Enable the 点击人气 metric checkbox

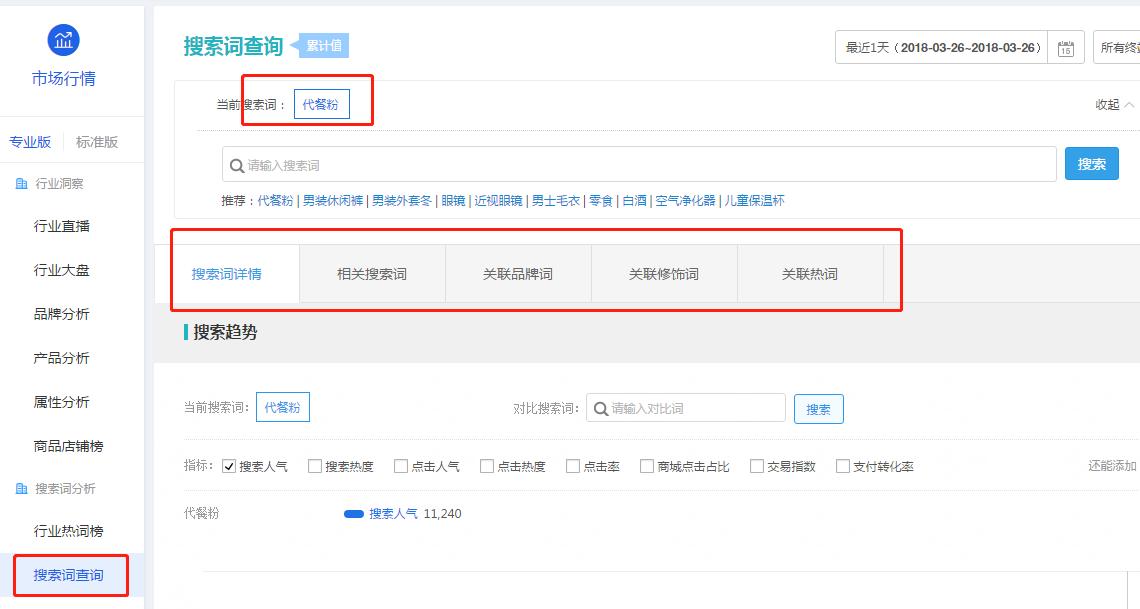(x=400, y=465)
